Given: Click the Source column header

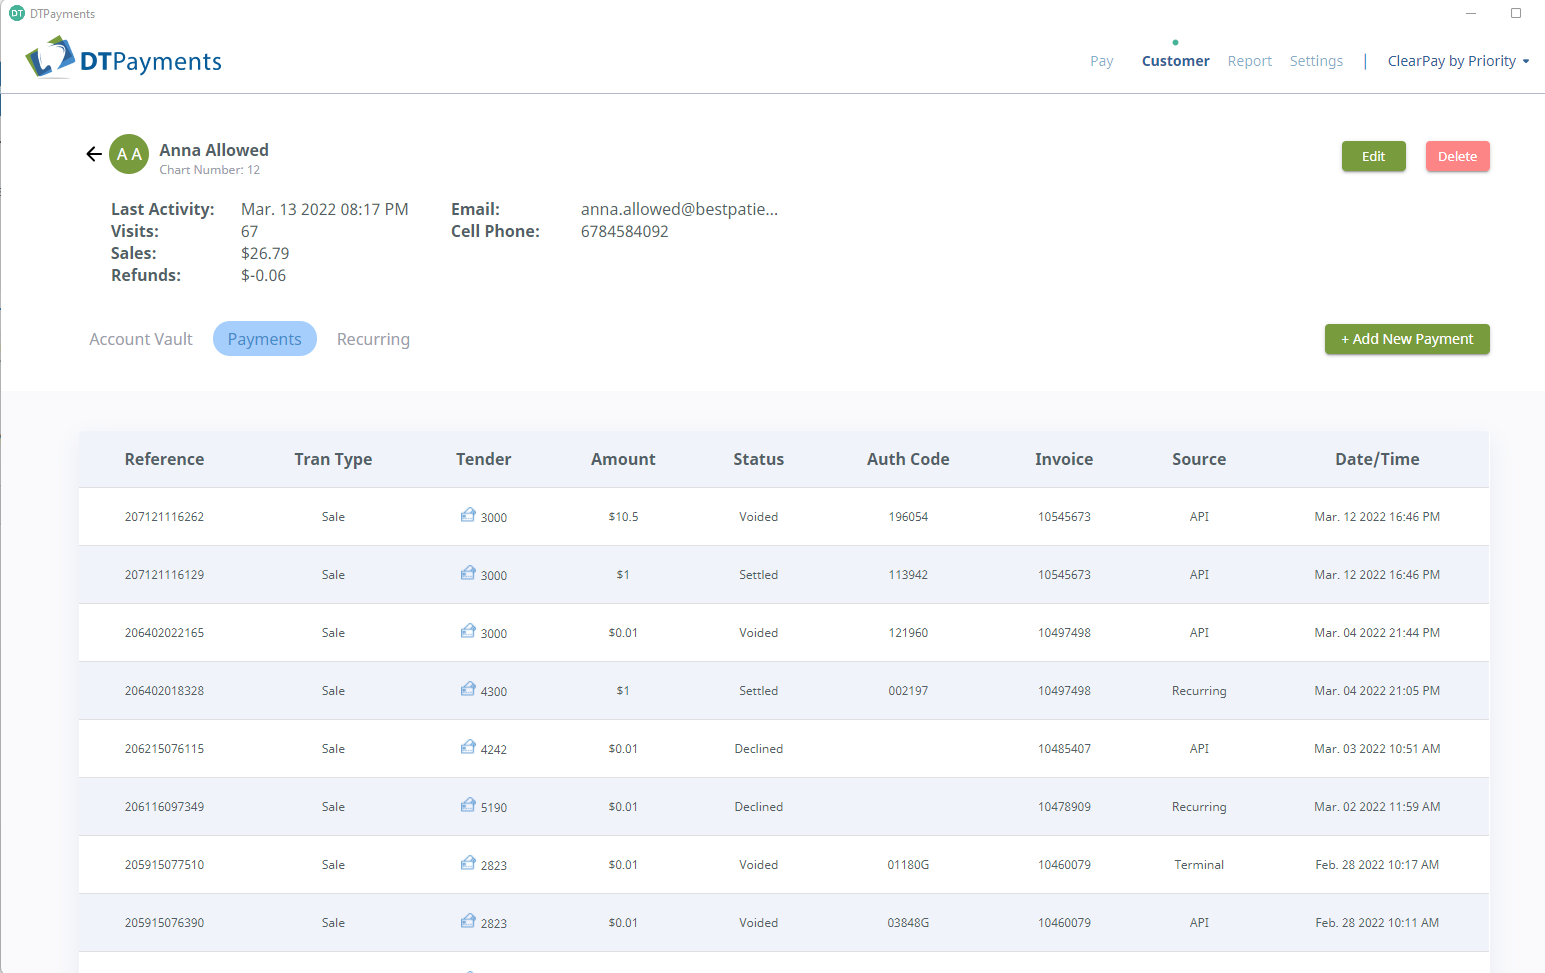Looking at the screenshot, I should tap(1199, 459).
